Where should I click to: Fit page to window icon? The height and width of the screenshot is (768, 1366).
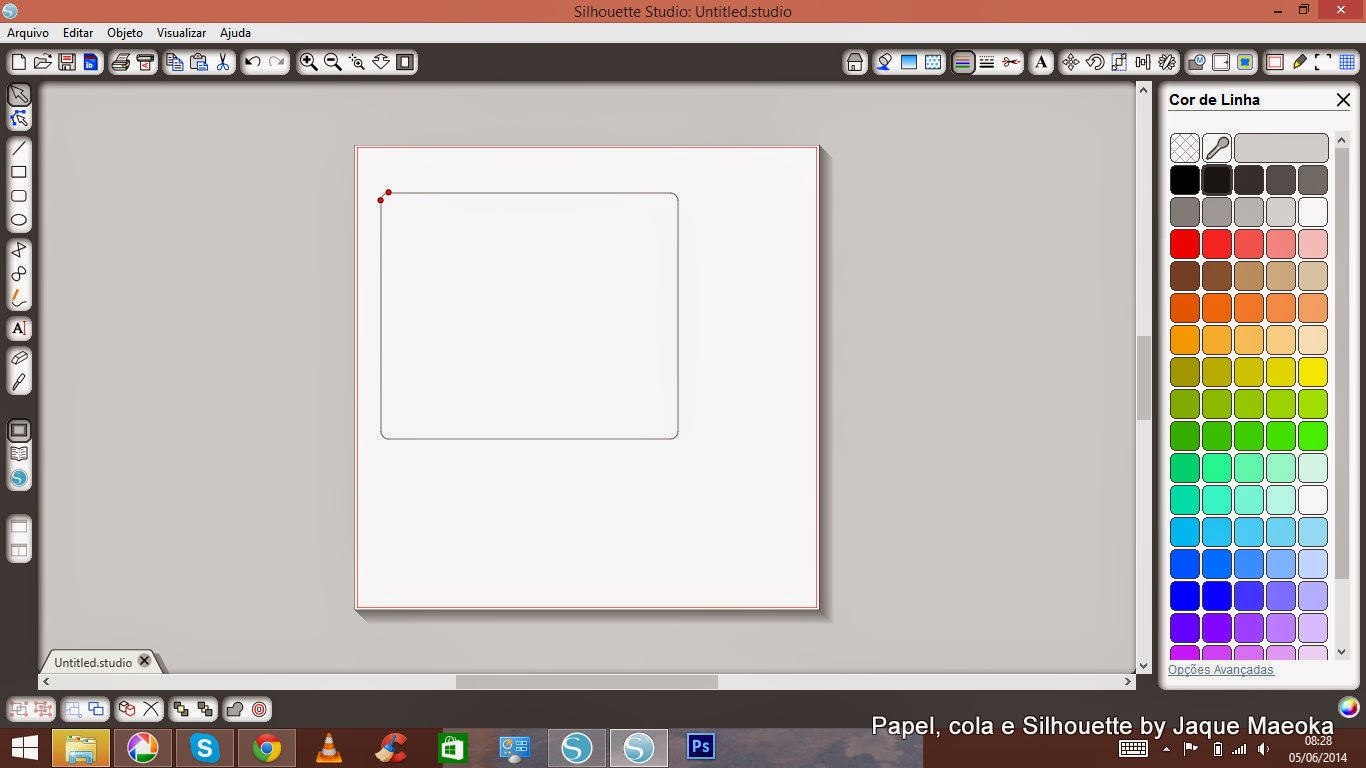tap(405, 62)
